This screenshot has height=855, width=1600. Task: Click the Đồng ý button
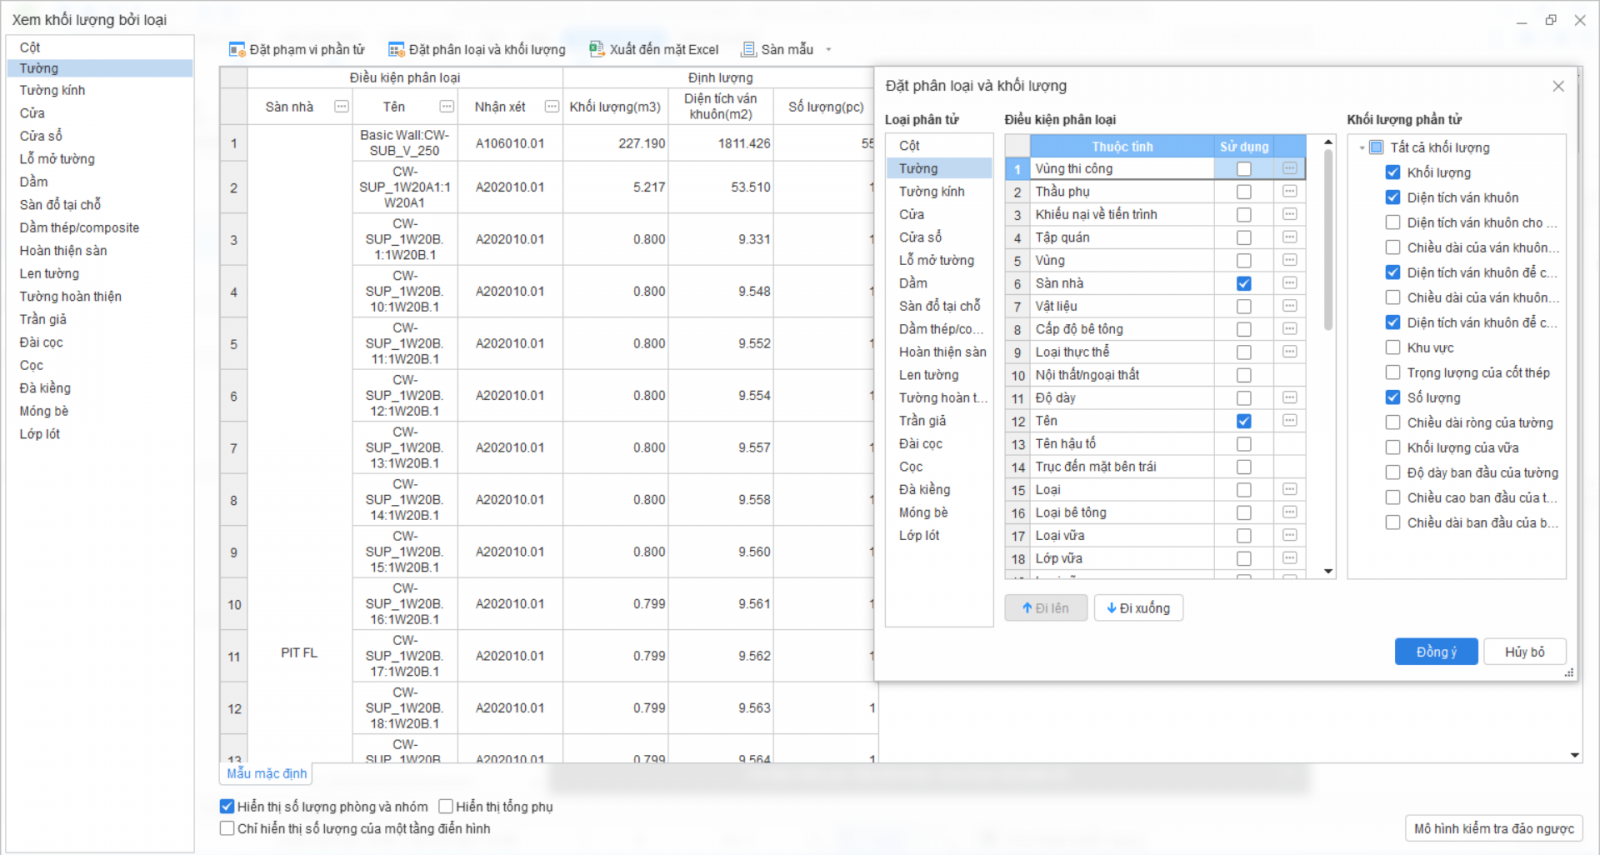click(1436, 652)
